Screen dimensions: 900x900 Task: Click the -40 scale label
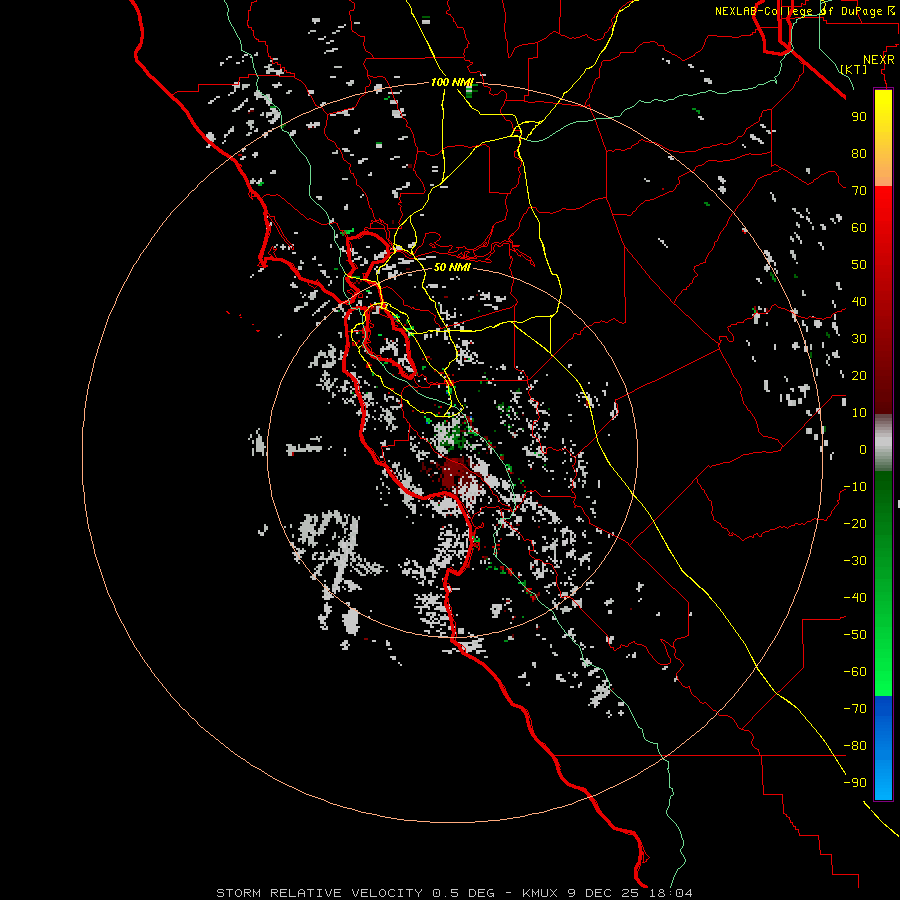855,598
